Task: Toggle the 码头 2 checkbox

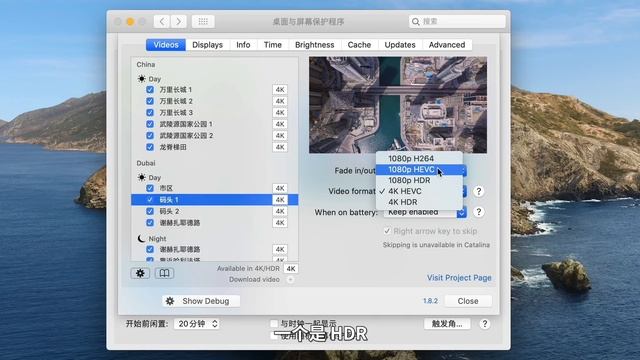Action: 150,211
